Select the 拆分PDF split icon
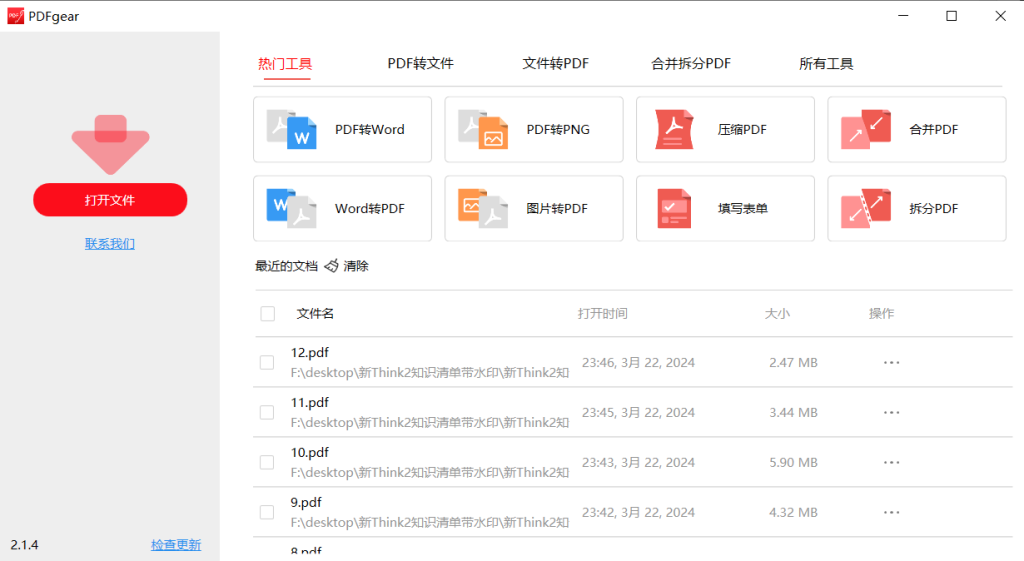This screenshot has width=1024, height=561. (866, 208)
